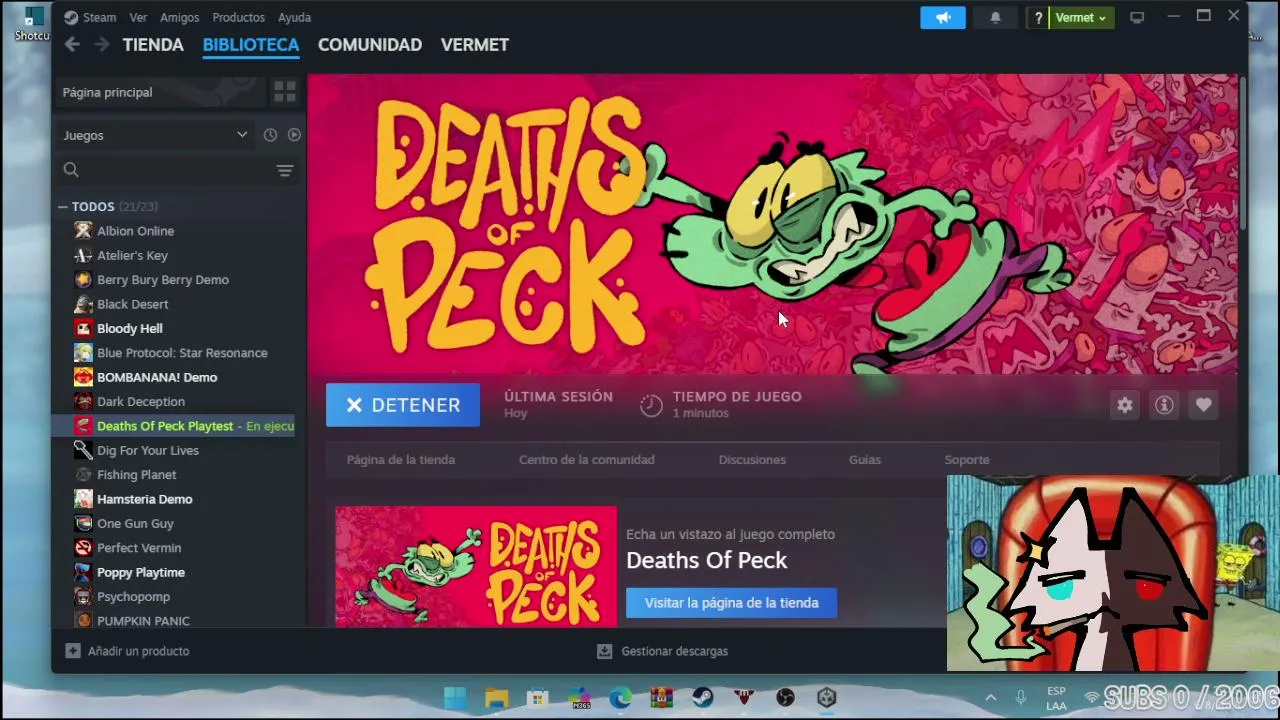The width and height of the screenshot is (1280, 720).
Task: Show game information icon
Action: [x=1164, y=405]
